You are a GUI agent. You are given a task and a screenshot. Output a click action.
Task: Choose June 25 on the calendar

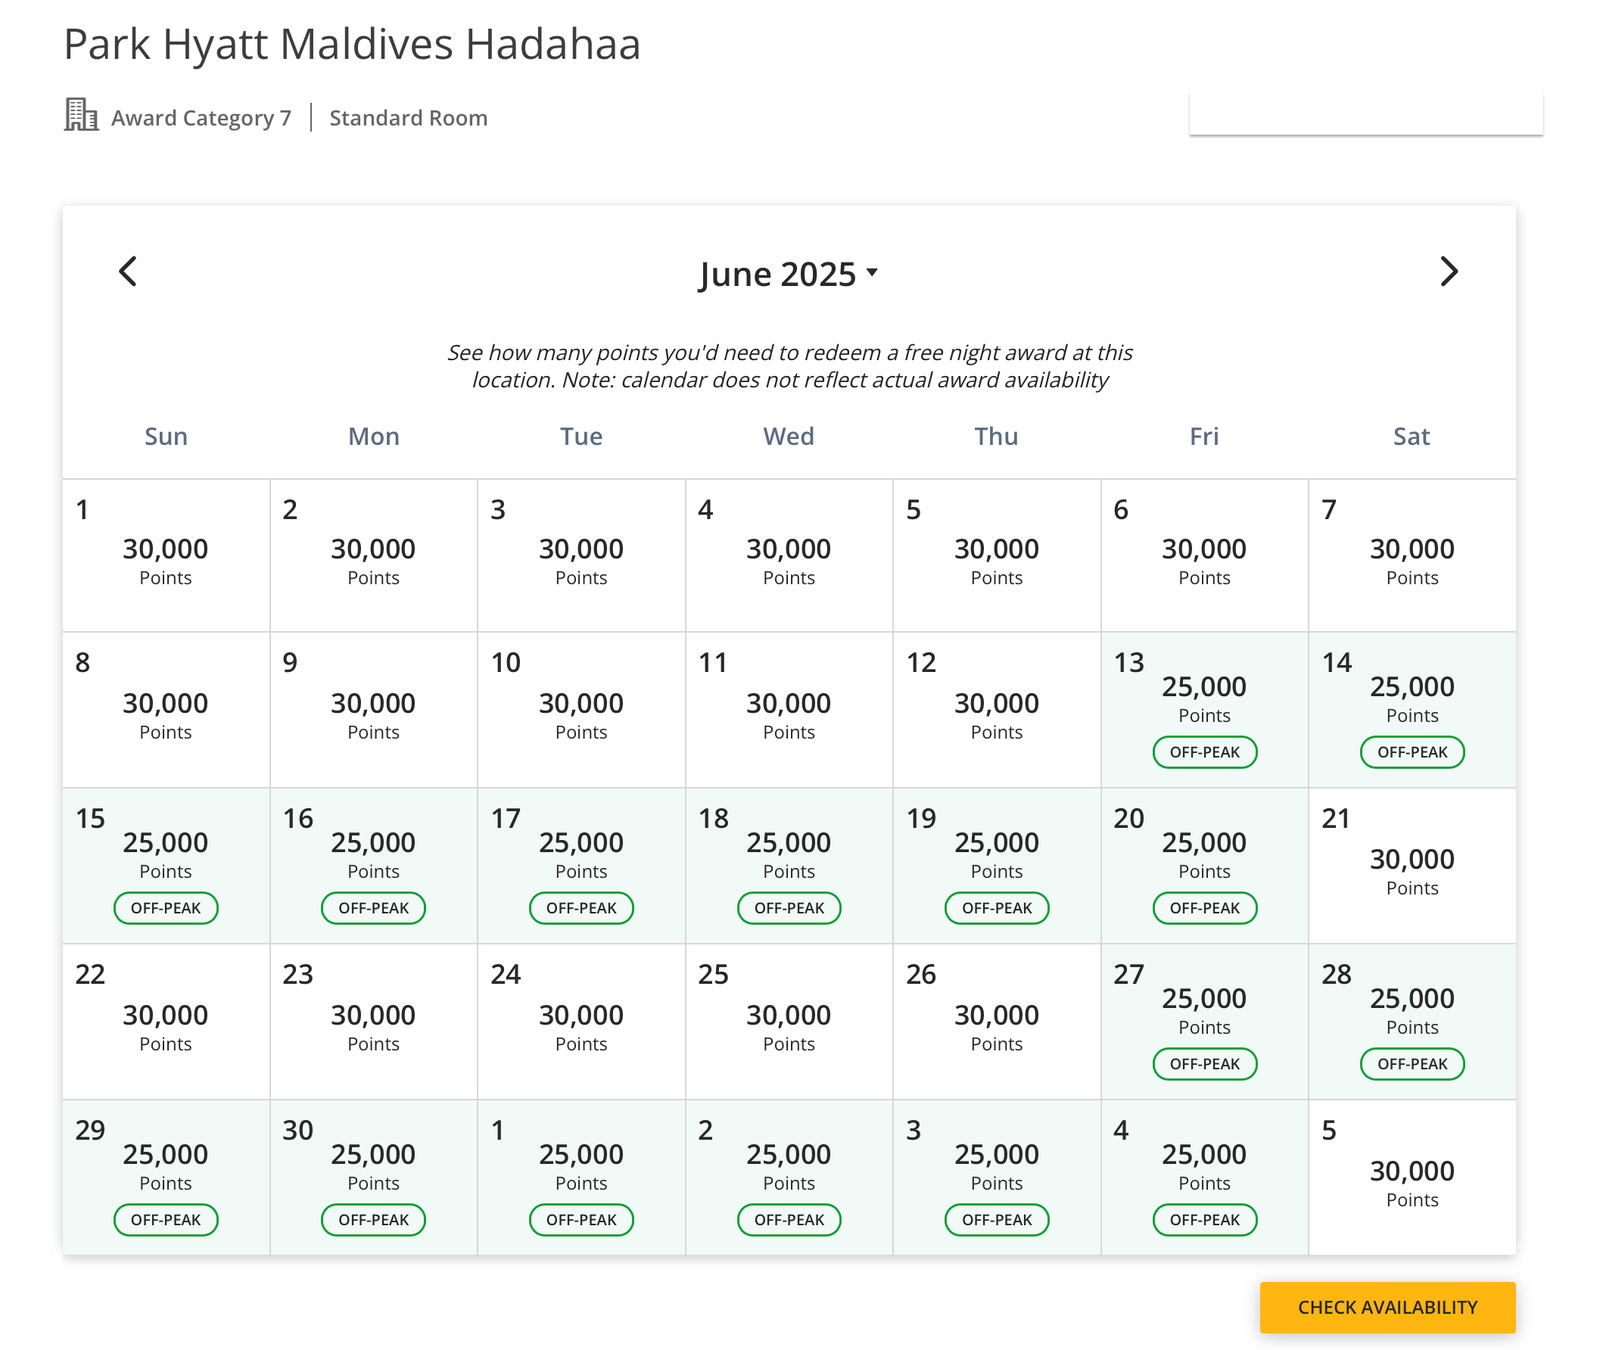[789, 1022]
